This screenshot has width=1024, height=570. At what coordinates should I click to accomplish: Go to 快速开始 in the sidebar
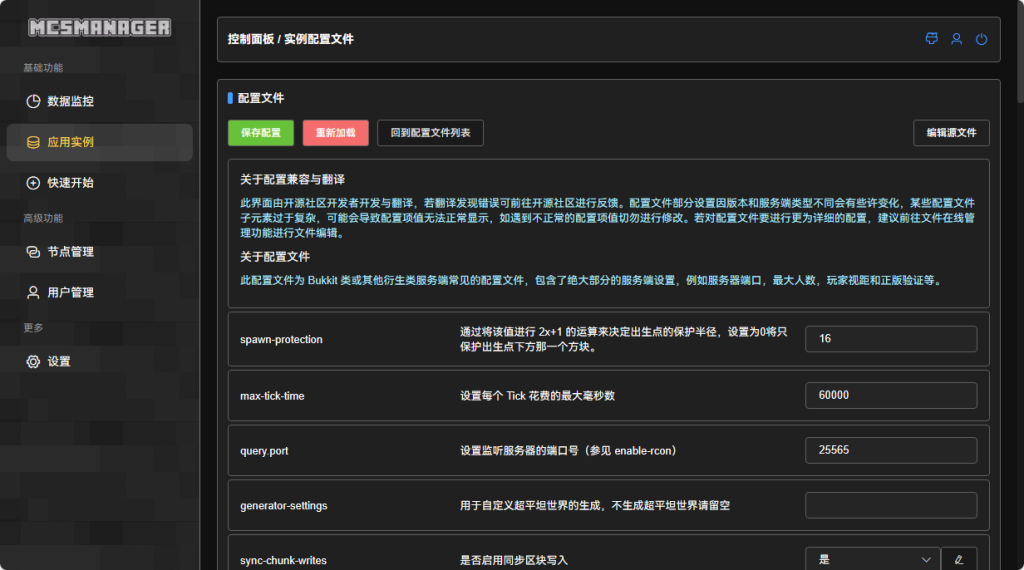coord(99,183)
